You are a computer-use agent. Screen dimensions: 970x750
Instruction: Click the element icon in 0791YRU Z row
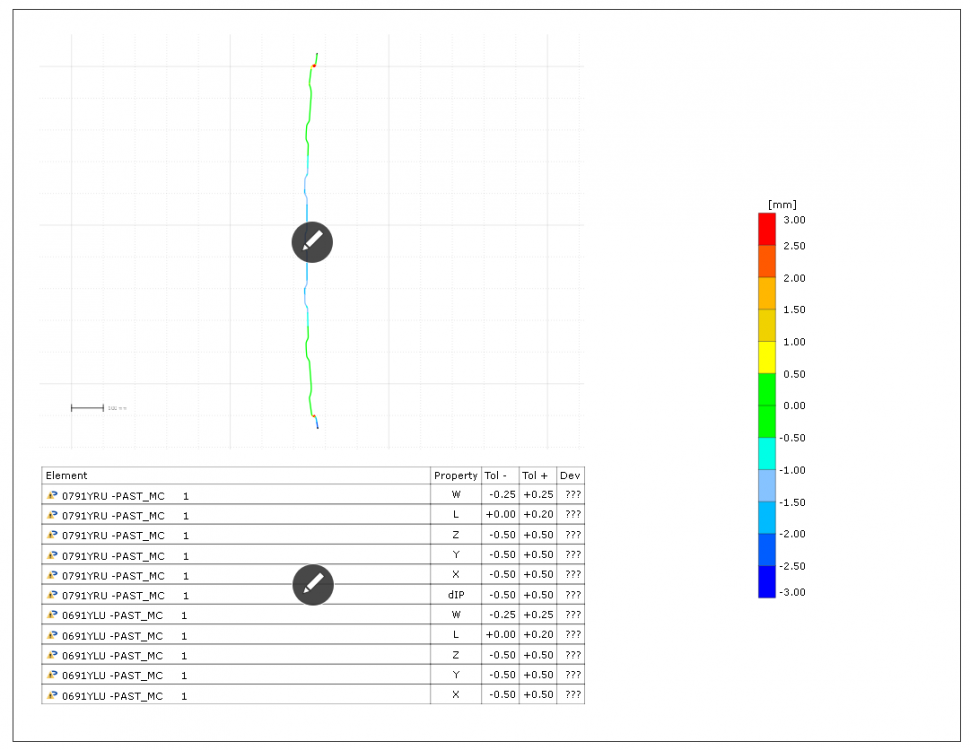(x=52, y=535)
